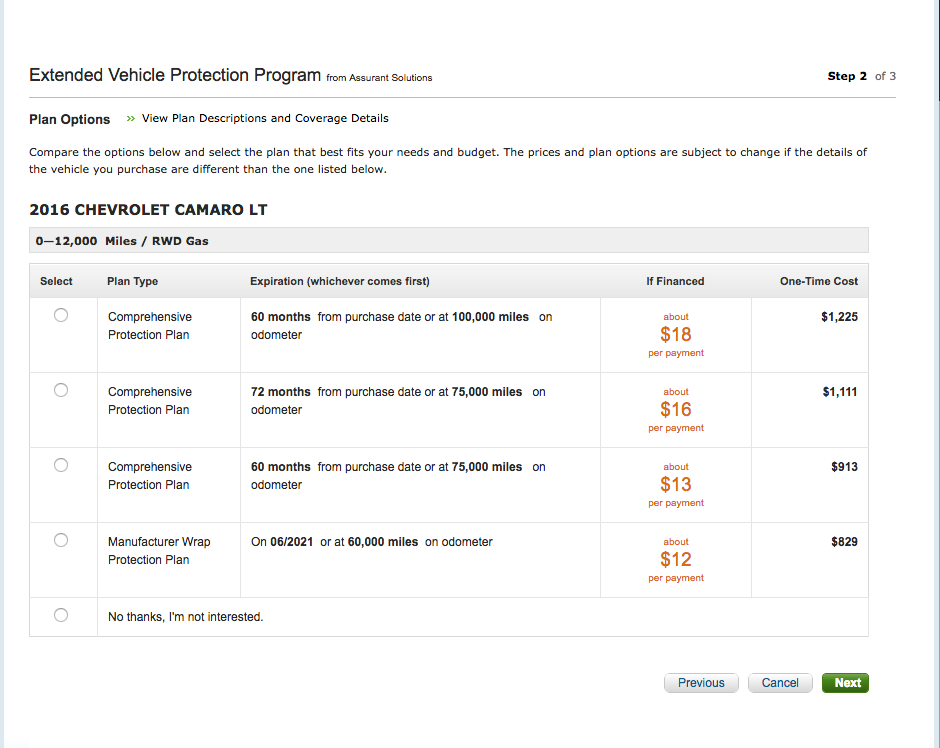Click the Cancel button
Viewport: 940px width, 748px height.
[780, 683]
